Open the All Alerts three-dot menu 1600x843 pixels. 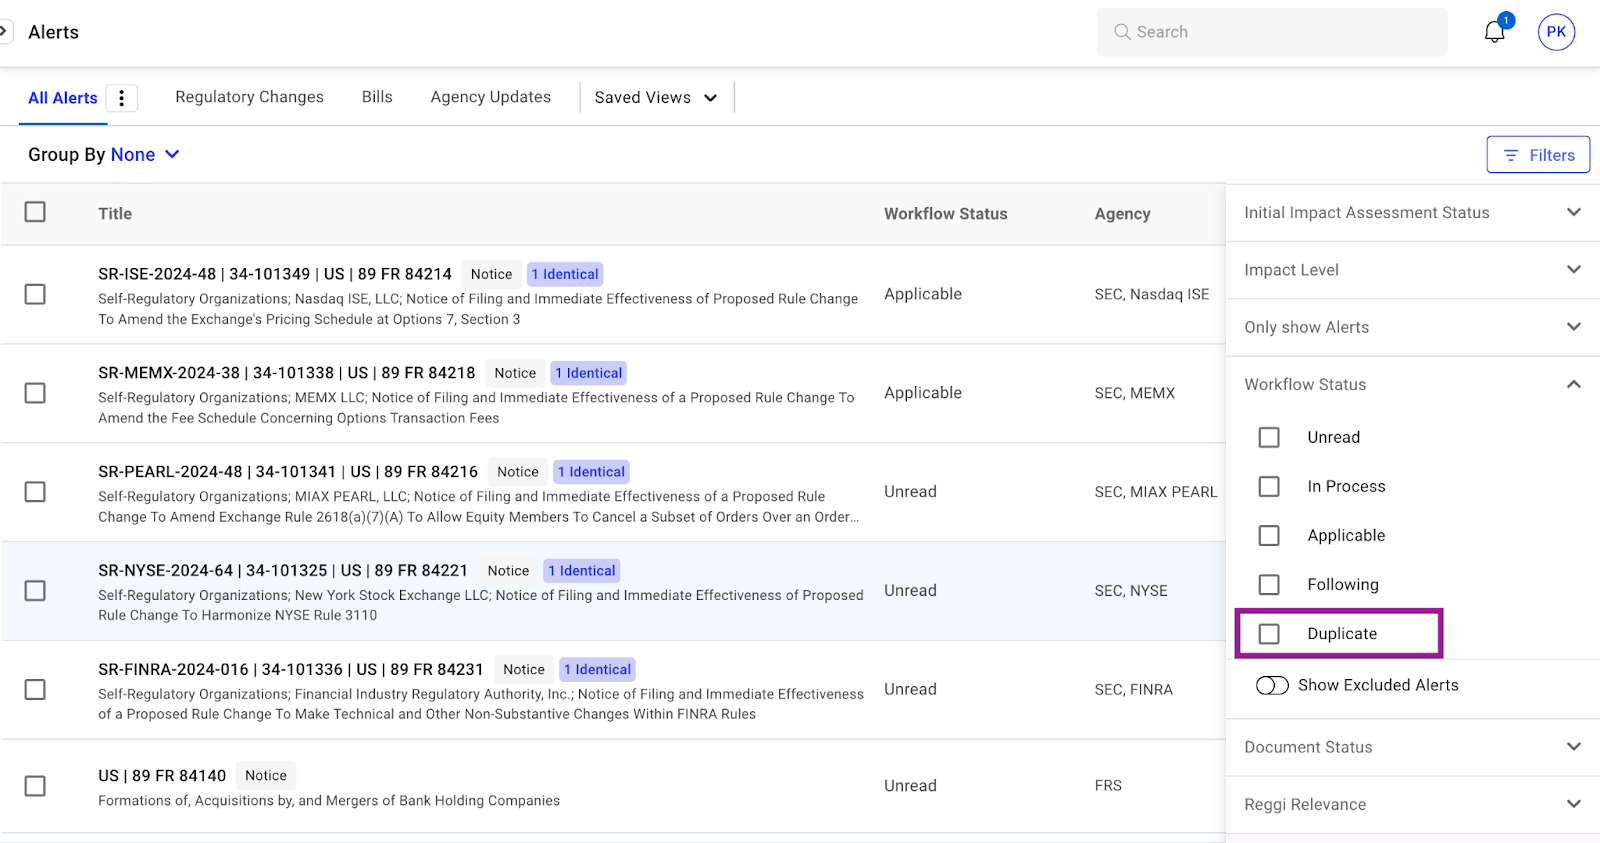click(121, 98)
